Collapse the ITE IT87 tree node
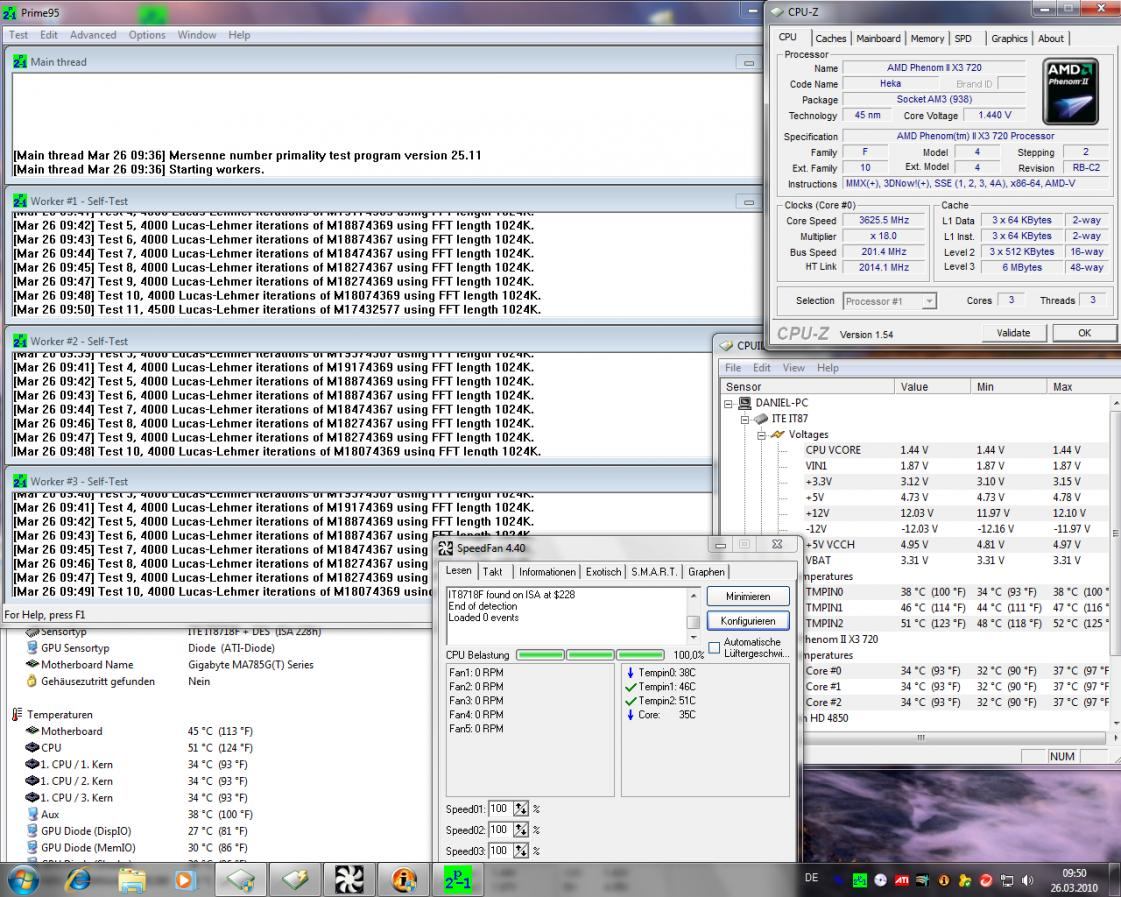 click(745, 420)
